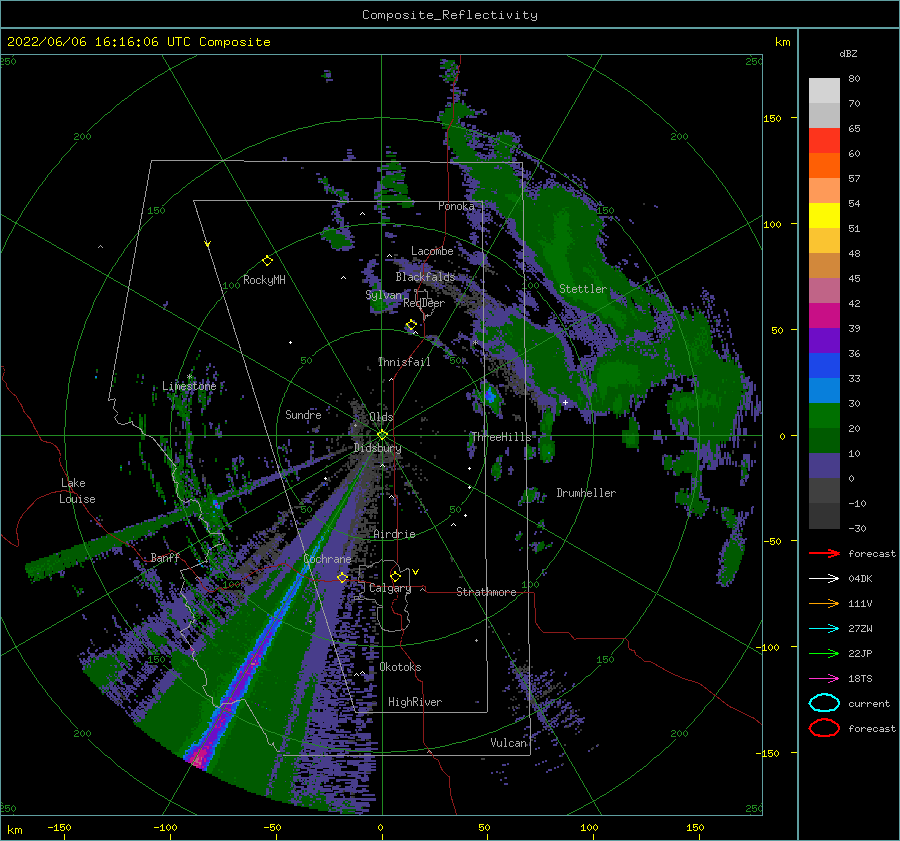This screenshot has width=900, height=841.
Task: Click the Blackfalds city label
Action: pyautogui.click(x=425, y=277)
